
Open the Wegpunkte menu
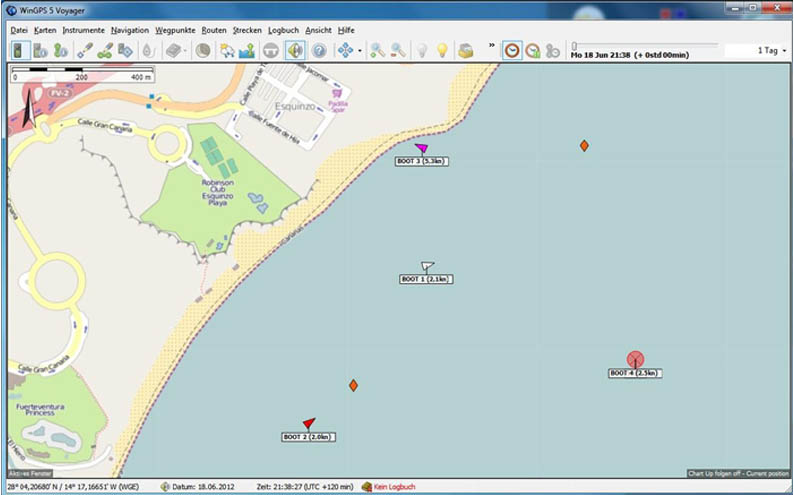[x=175, y=30]
